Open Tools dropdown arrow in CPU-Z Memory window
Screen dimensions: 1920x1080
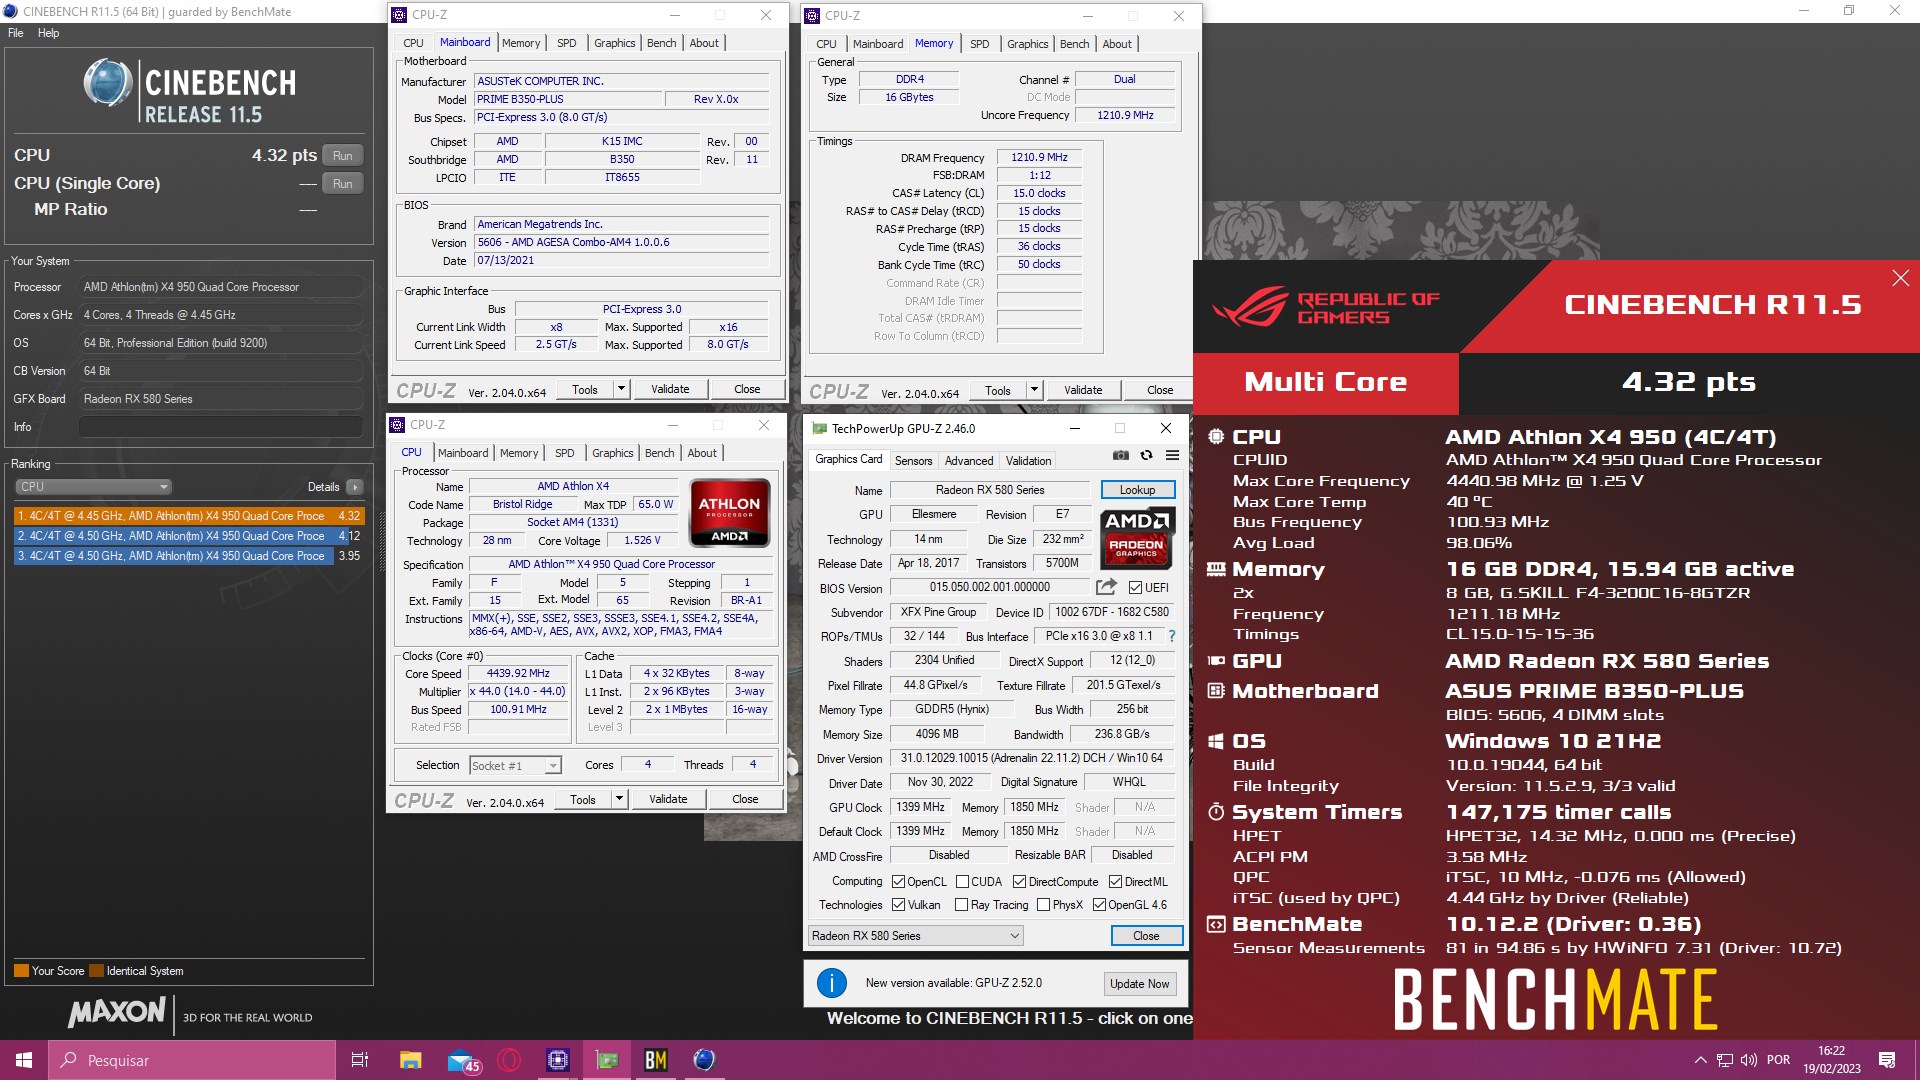(1034, 390)
